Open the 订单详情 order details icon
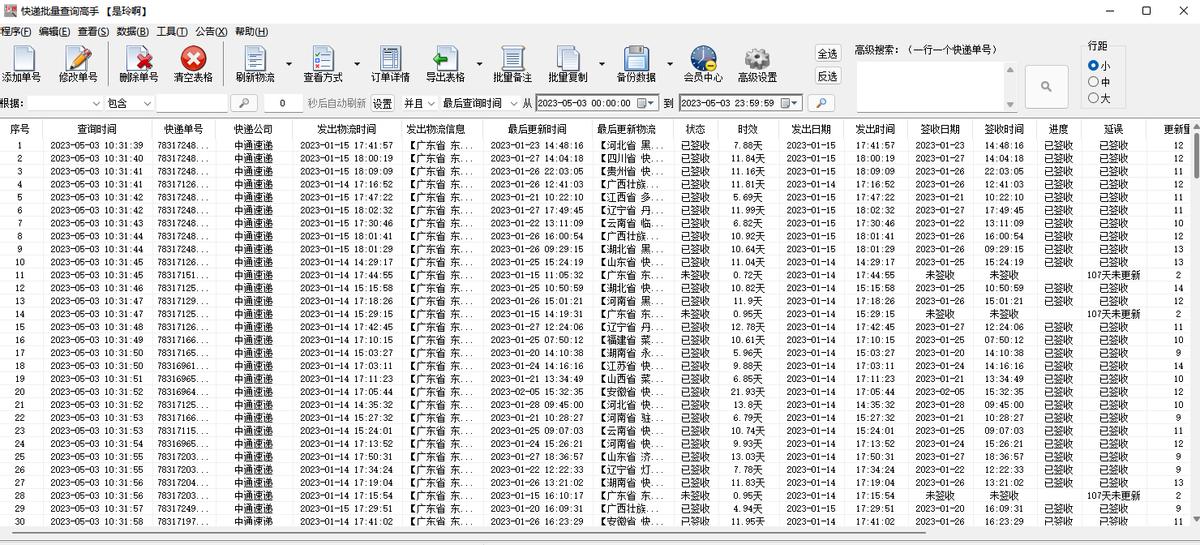Viewport: 1200px width, 545px height. pyautogui.click(x=389, y=58)
